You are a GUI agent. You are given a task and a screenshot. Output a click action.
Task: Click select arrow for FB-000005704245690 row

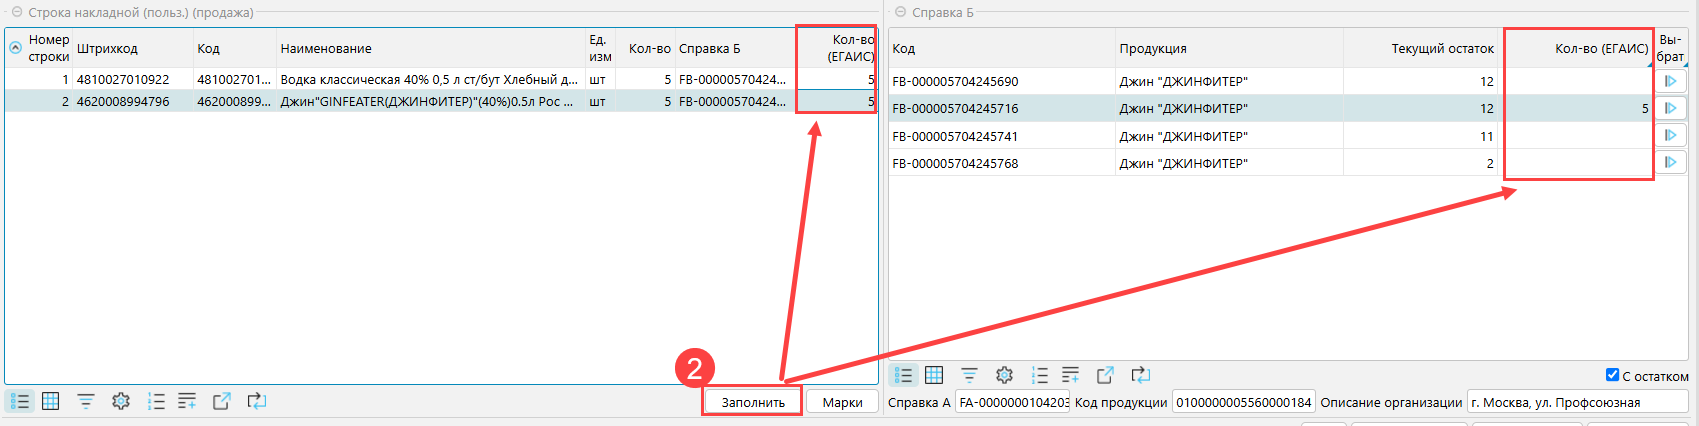(x=1670, y=81)
